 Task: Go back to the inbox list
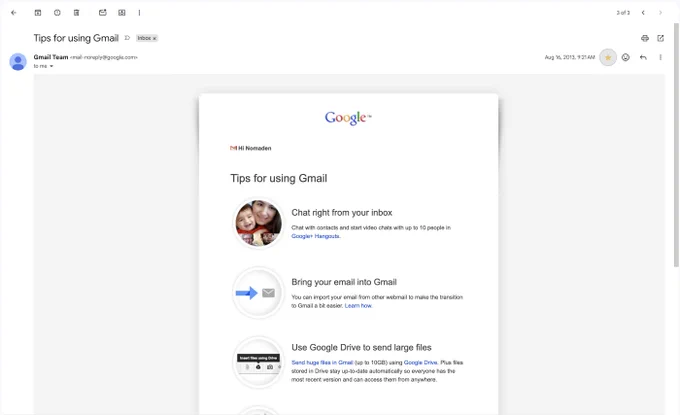click(13, 13)
